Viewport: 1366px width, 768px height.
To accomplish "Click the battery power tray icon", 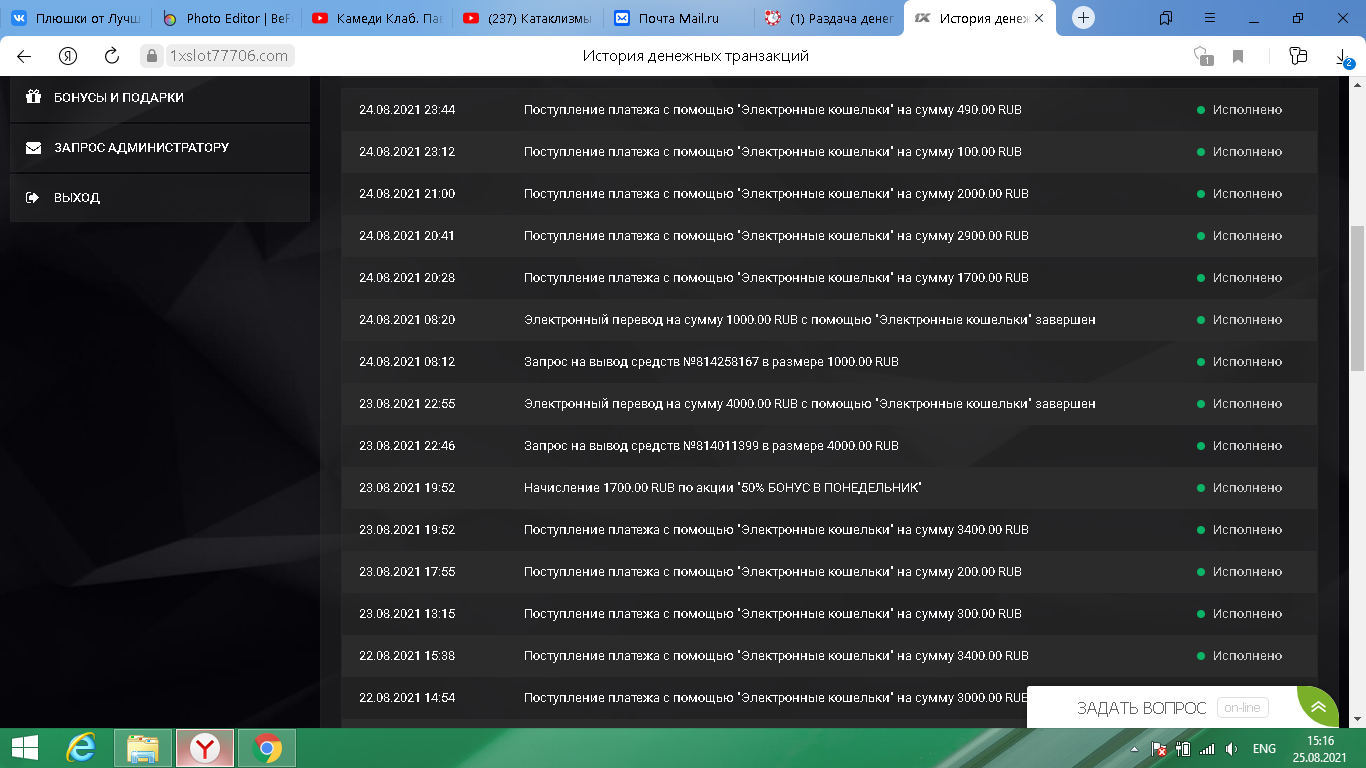I will [1183, 748].
